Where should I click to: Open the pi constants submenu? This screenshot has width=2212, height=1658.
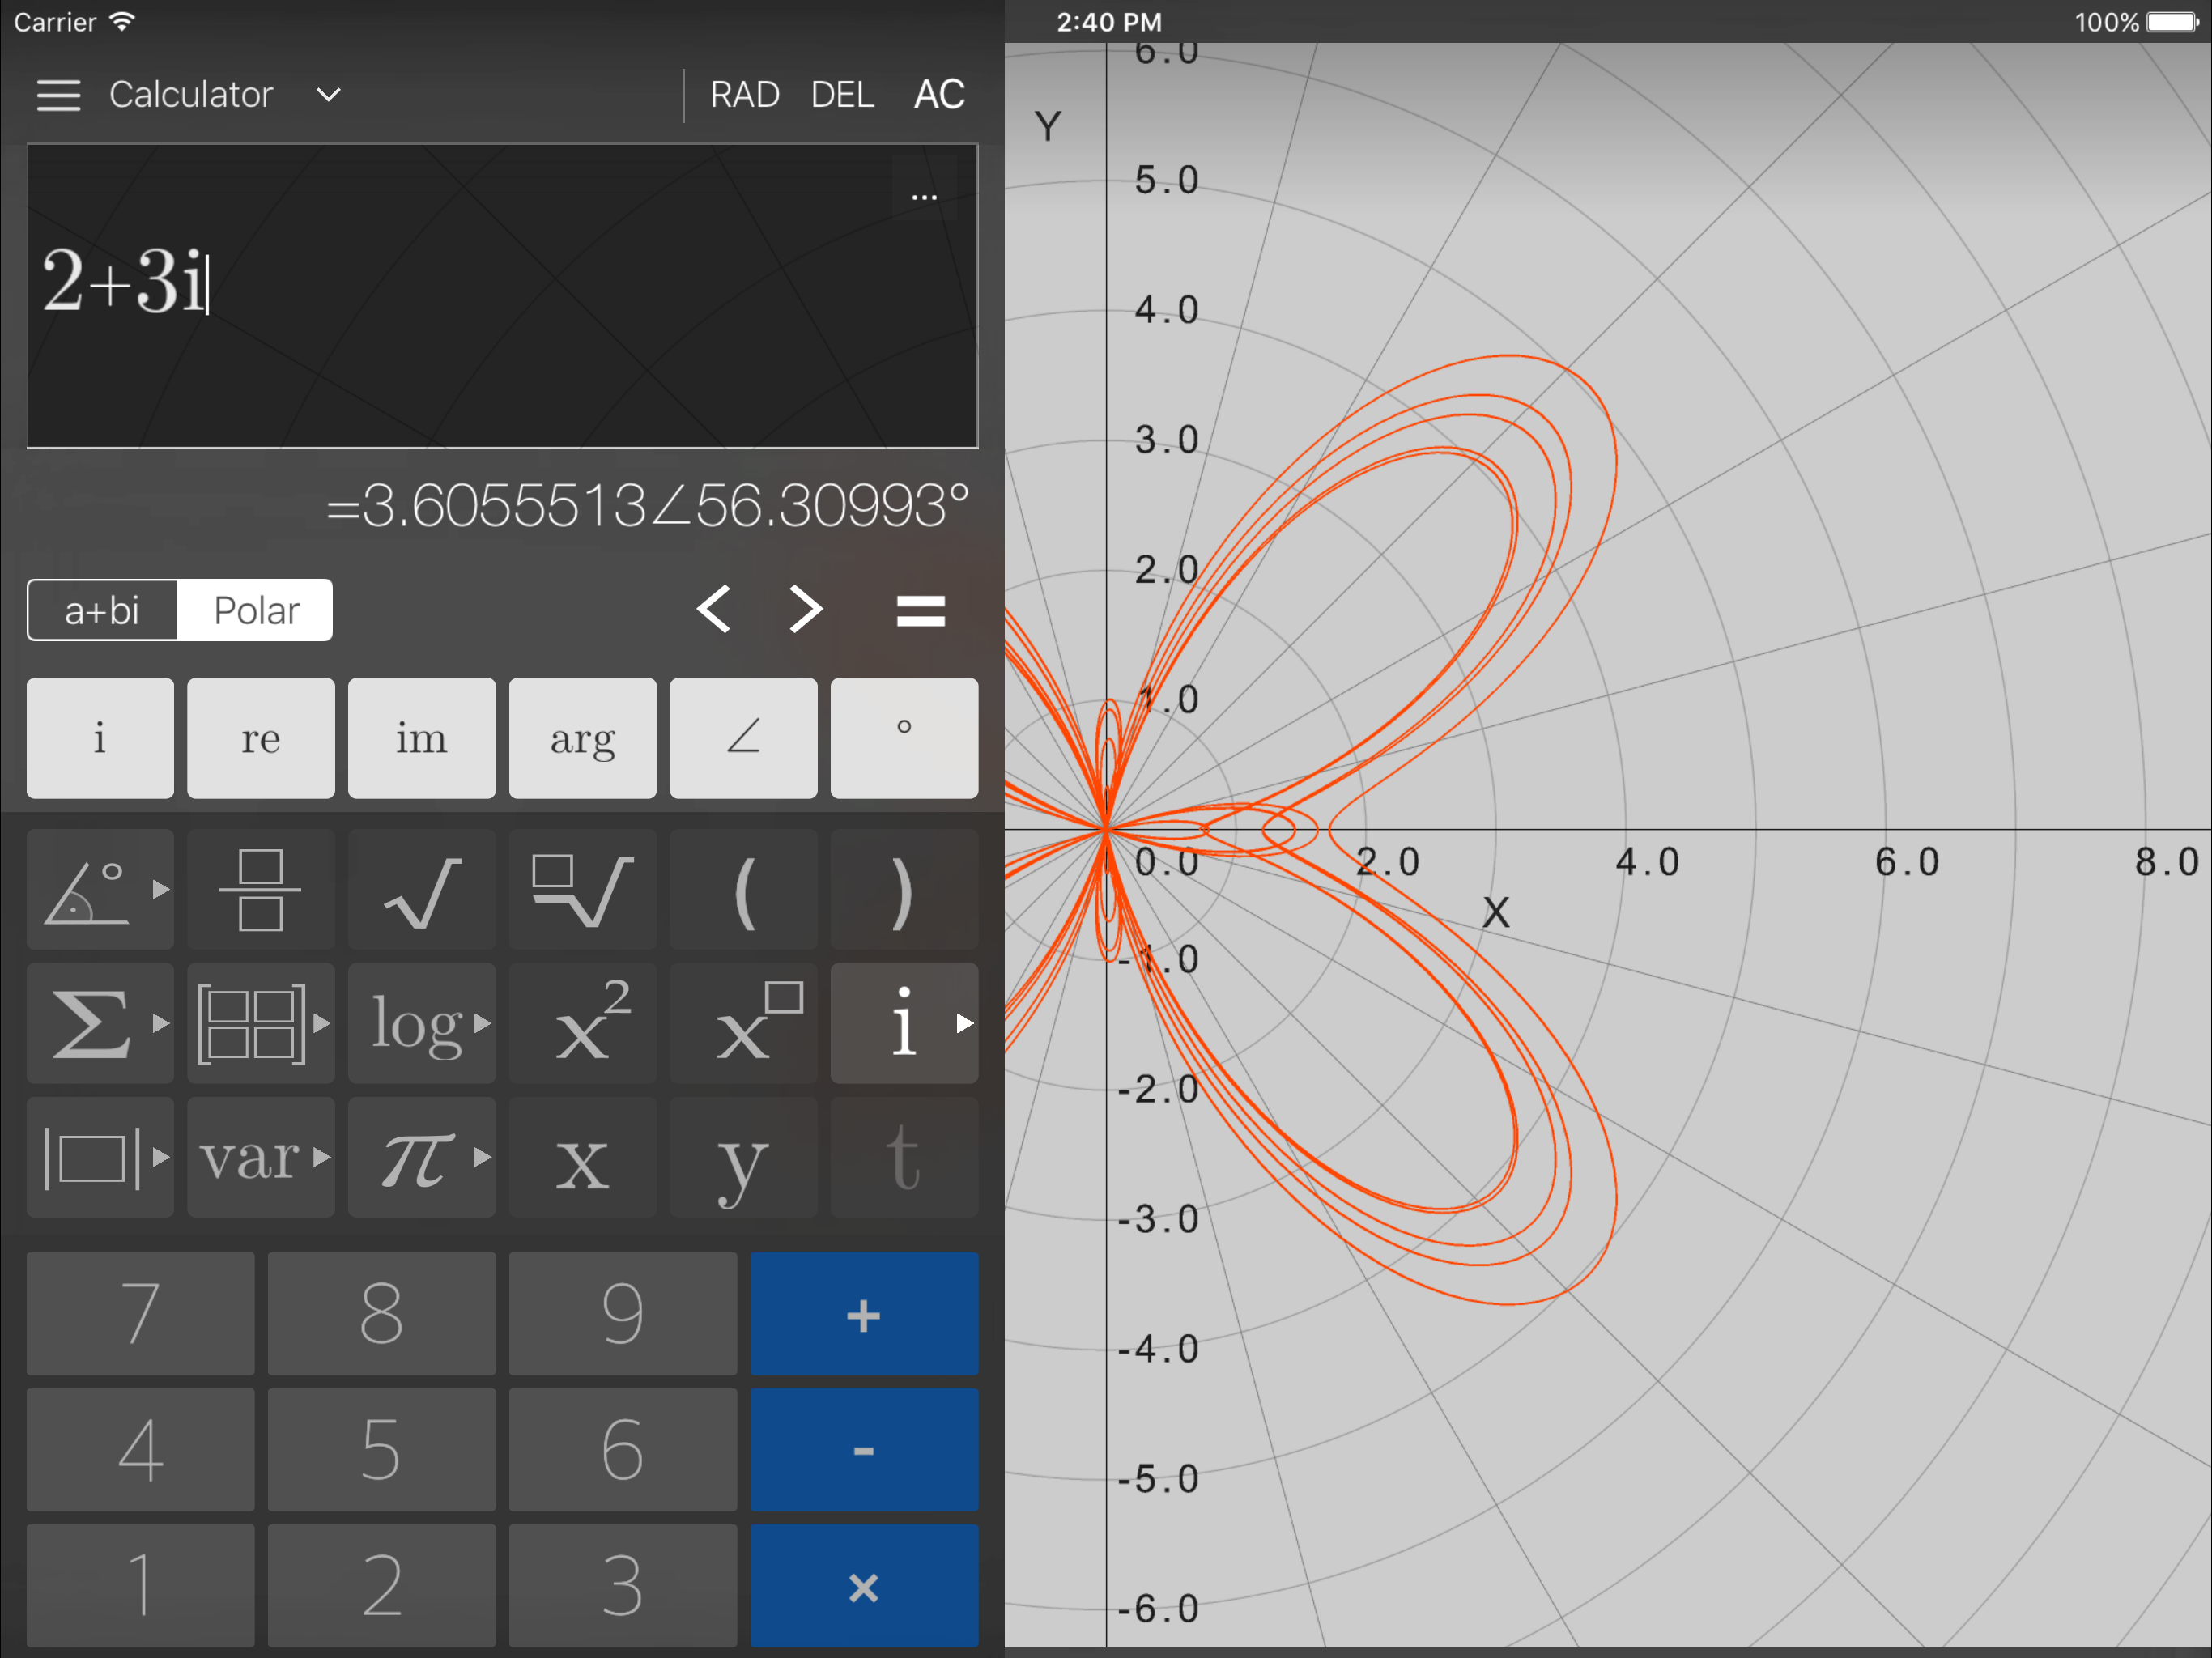[421, 1157]
